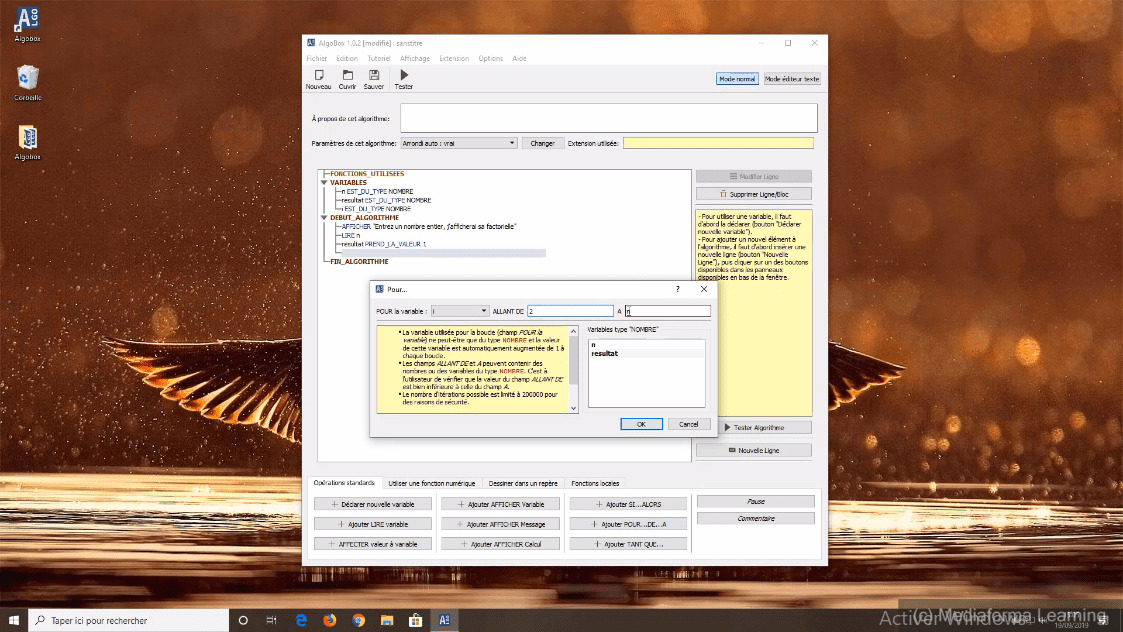Image resolution: width=1123 pixels, height=632 pixels.
Task: Open a file with Ouvrir icon
Action: coord(347,75)
